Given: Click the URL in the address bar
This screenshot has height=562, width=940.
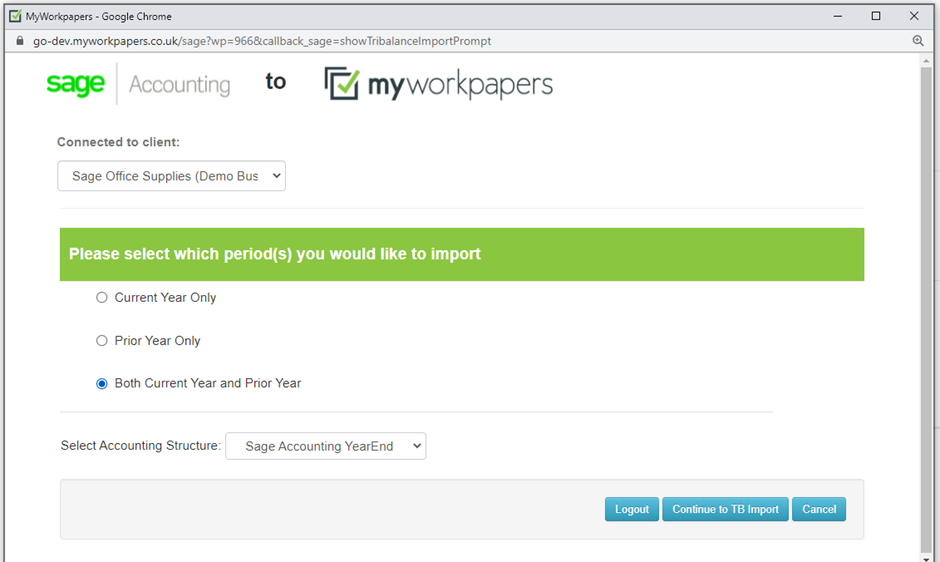Looking at the screenshot, I should tap(262, 41).
